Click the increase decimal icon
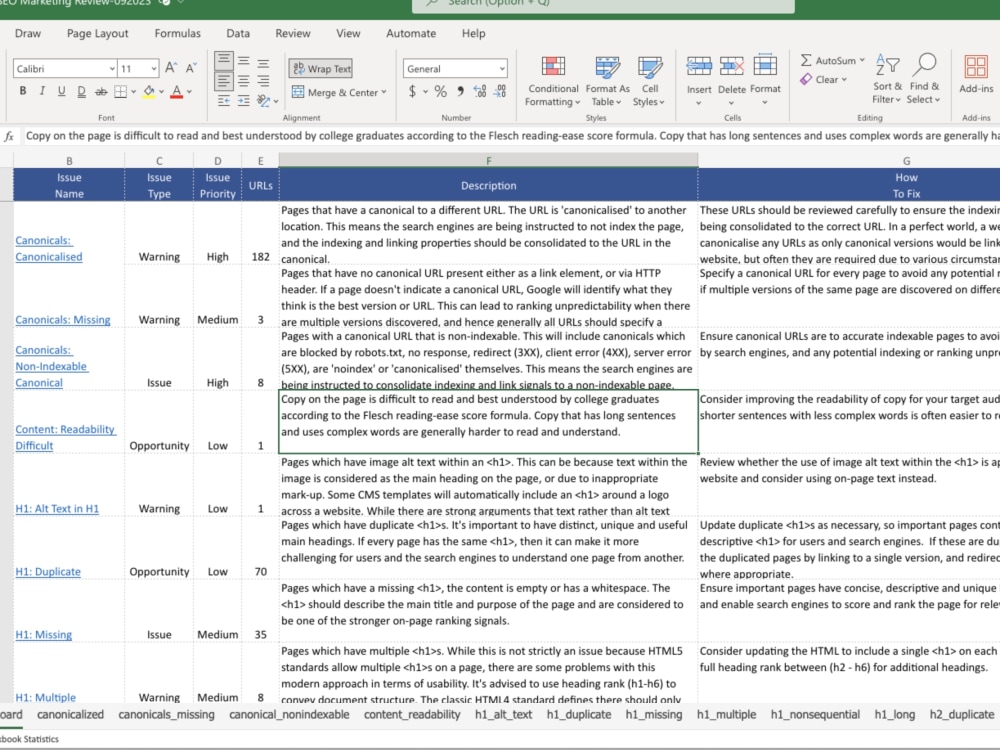The image size is (1000, 750). 480,91
